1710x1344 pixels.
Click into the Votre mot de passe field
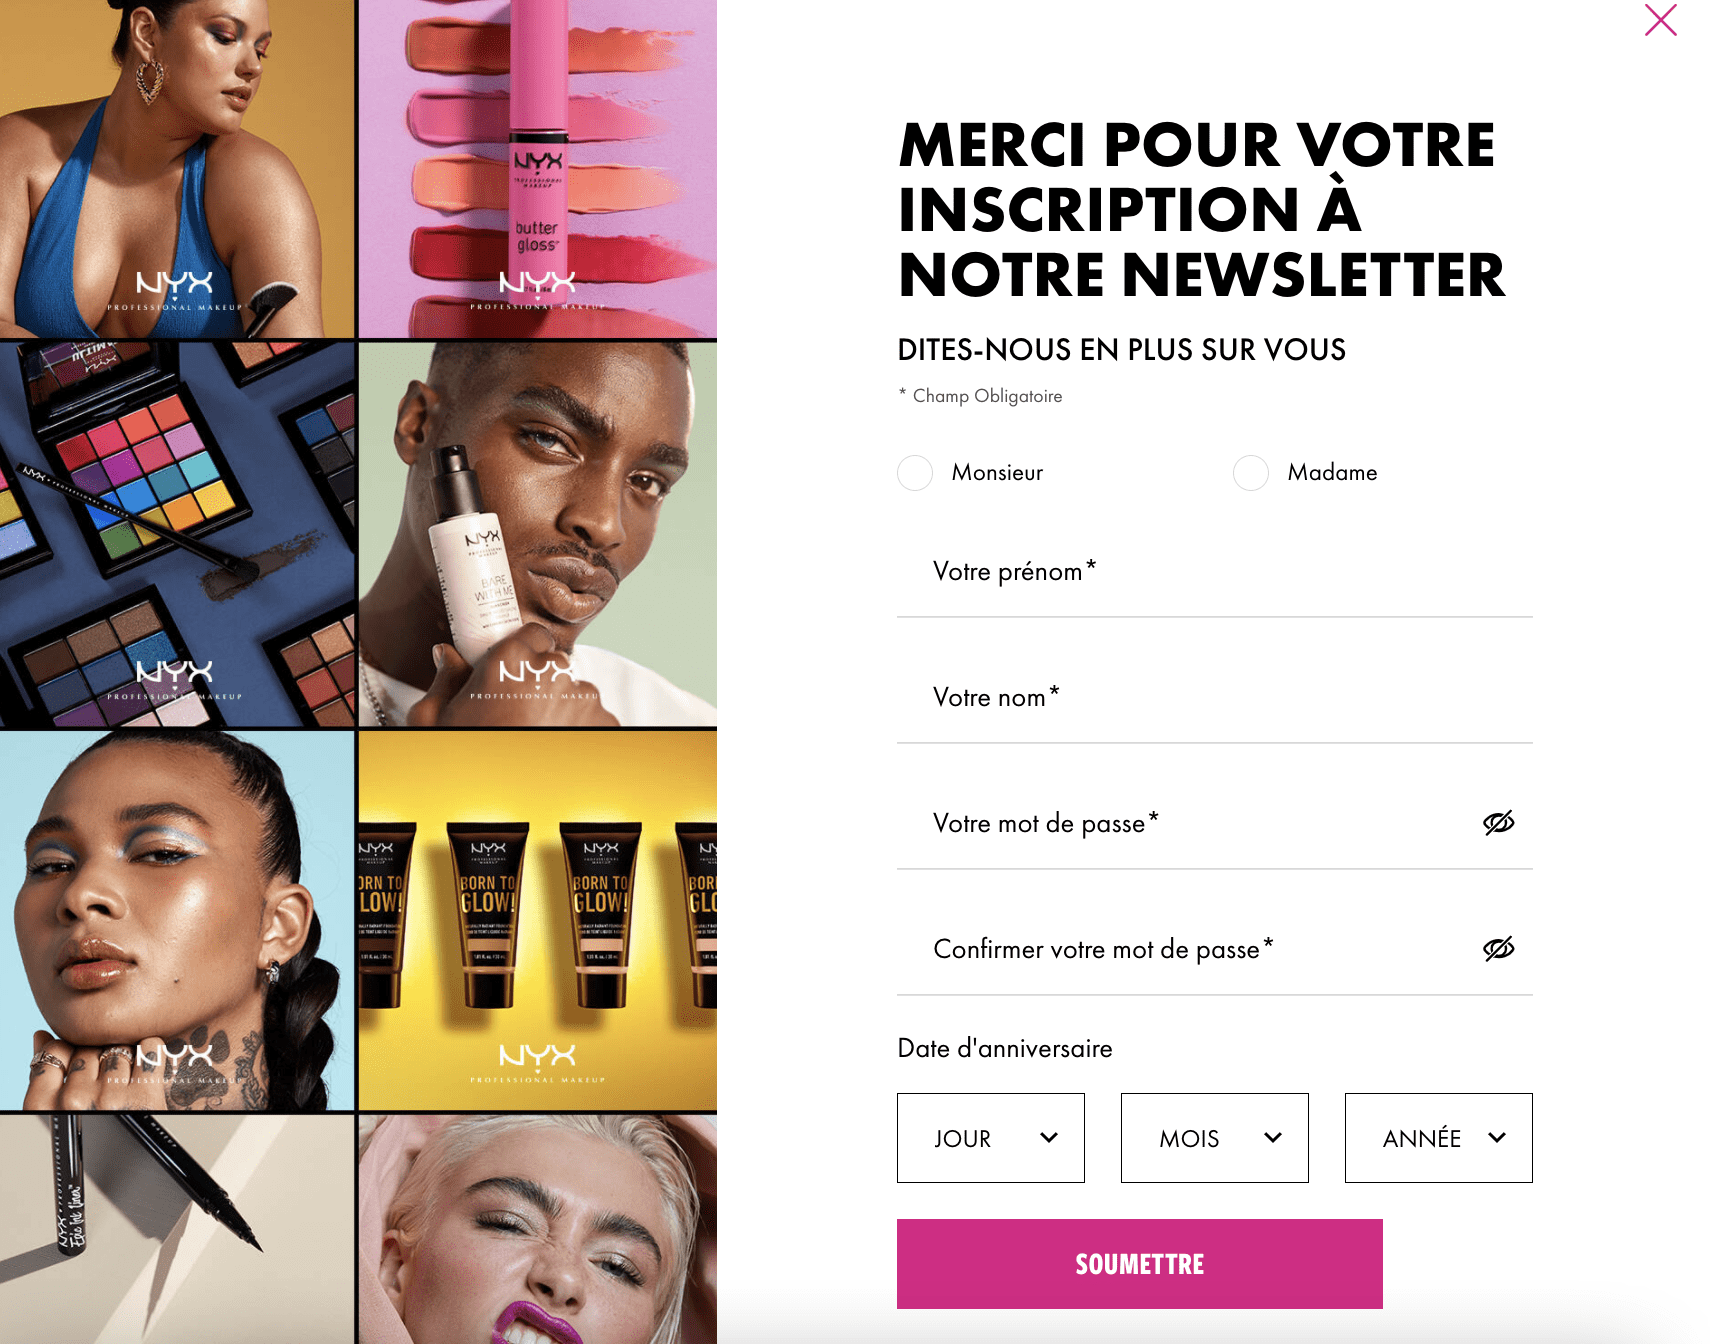point(1185,824)
